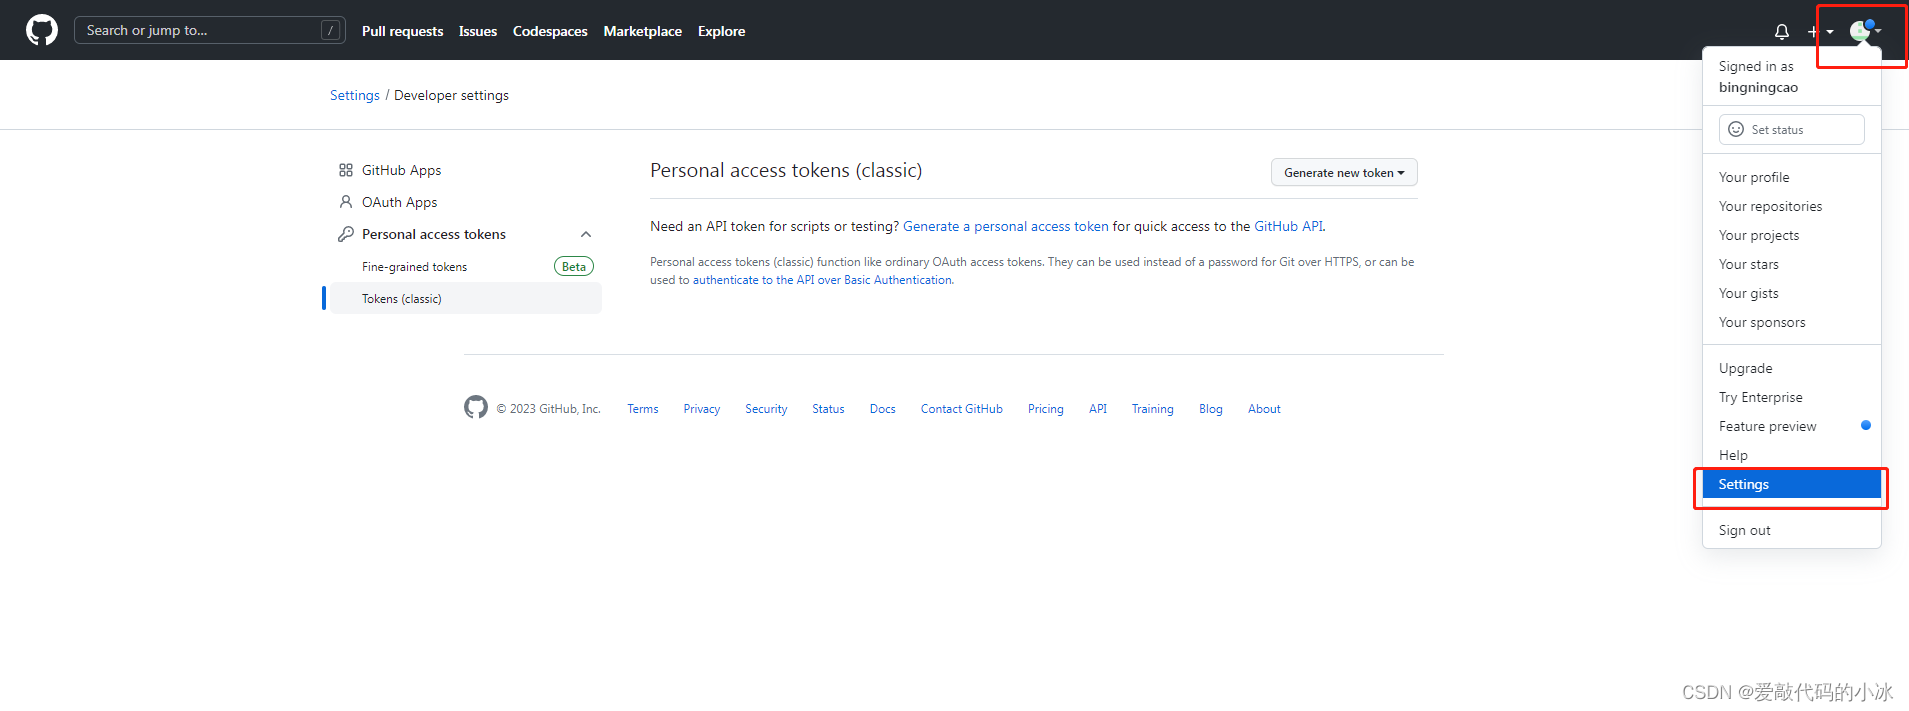Click the Search or jump to field
The image size is (1909, 711).
[200, 31]
